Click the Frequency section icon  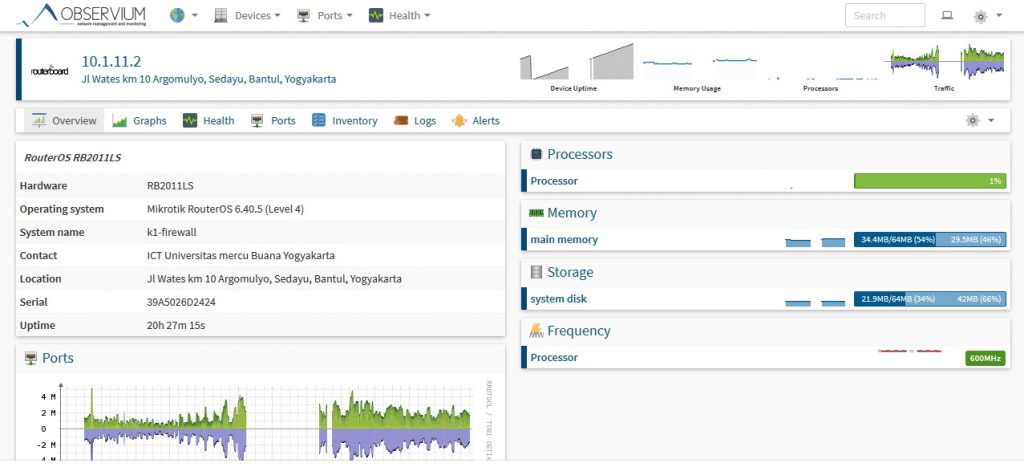click(x=536, y=331)
